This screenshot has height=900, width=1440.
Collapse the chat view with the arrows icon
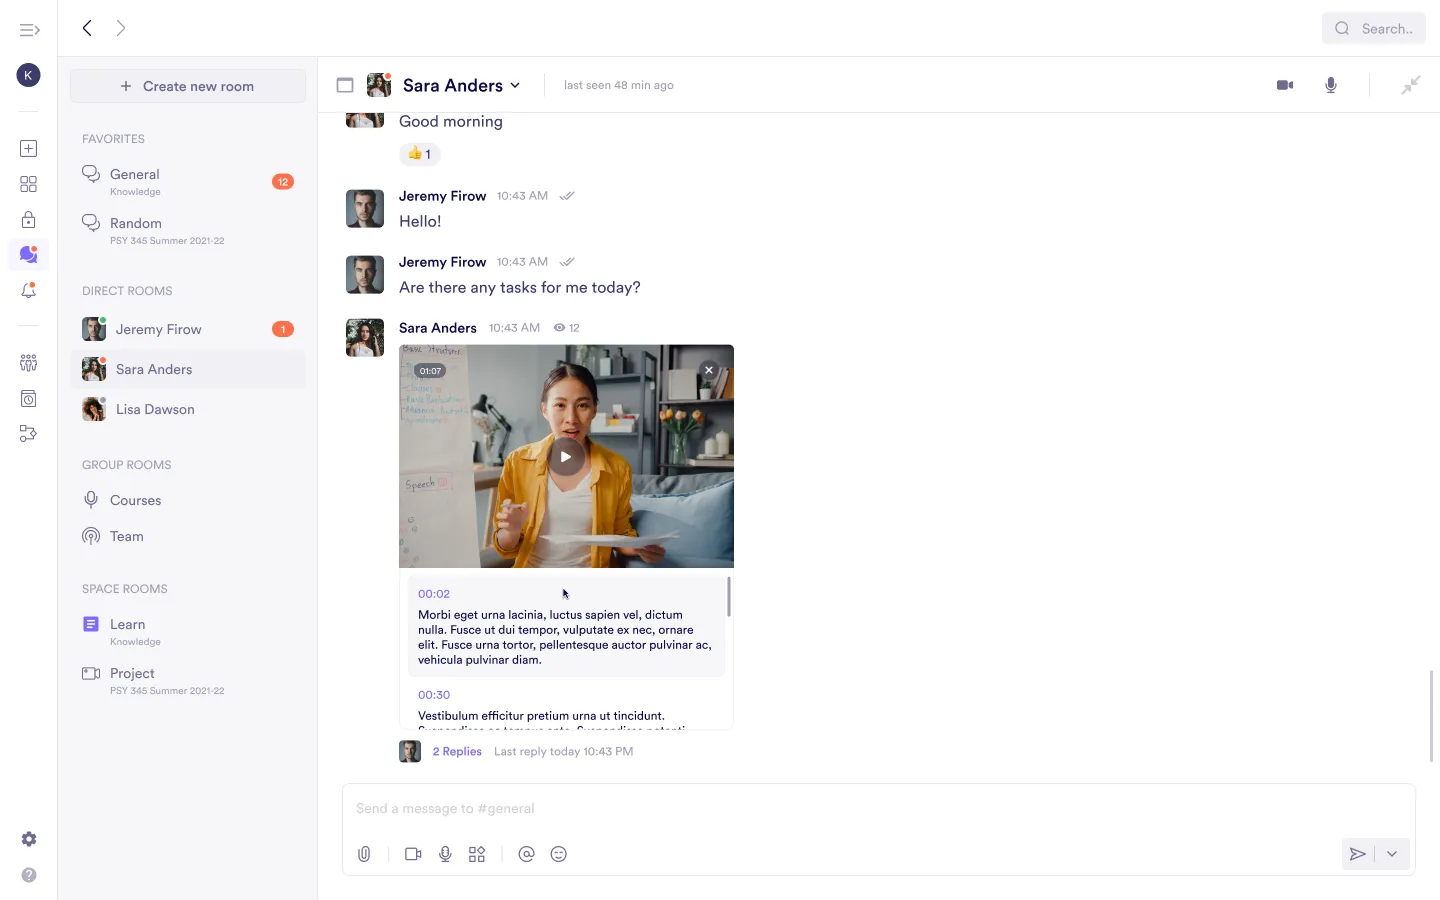click(x=1410, y=85)
